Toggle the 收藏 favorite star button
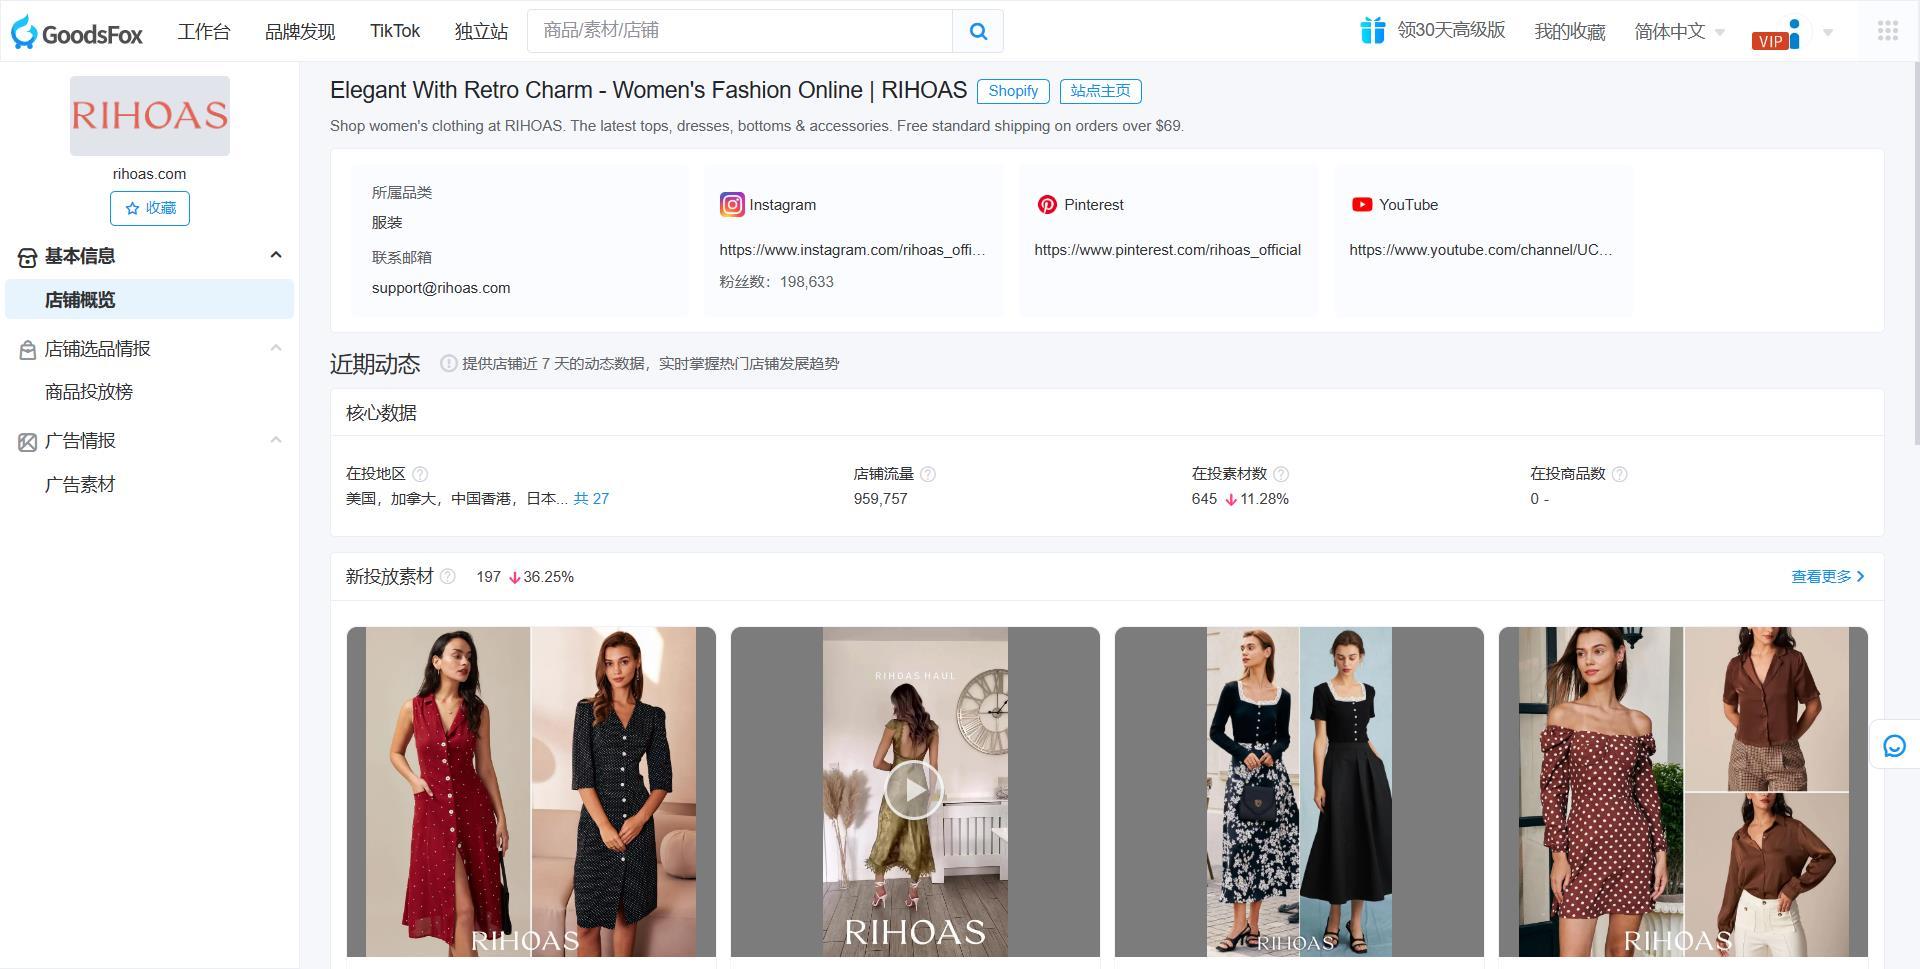Image resolution: width=1920 pixels, height=969 pixels. (149, 208)
